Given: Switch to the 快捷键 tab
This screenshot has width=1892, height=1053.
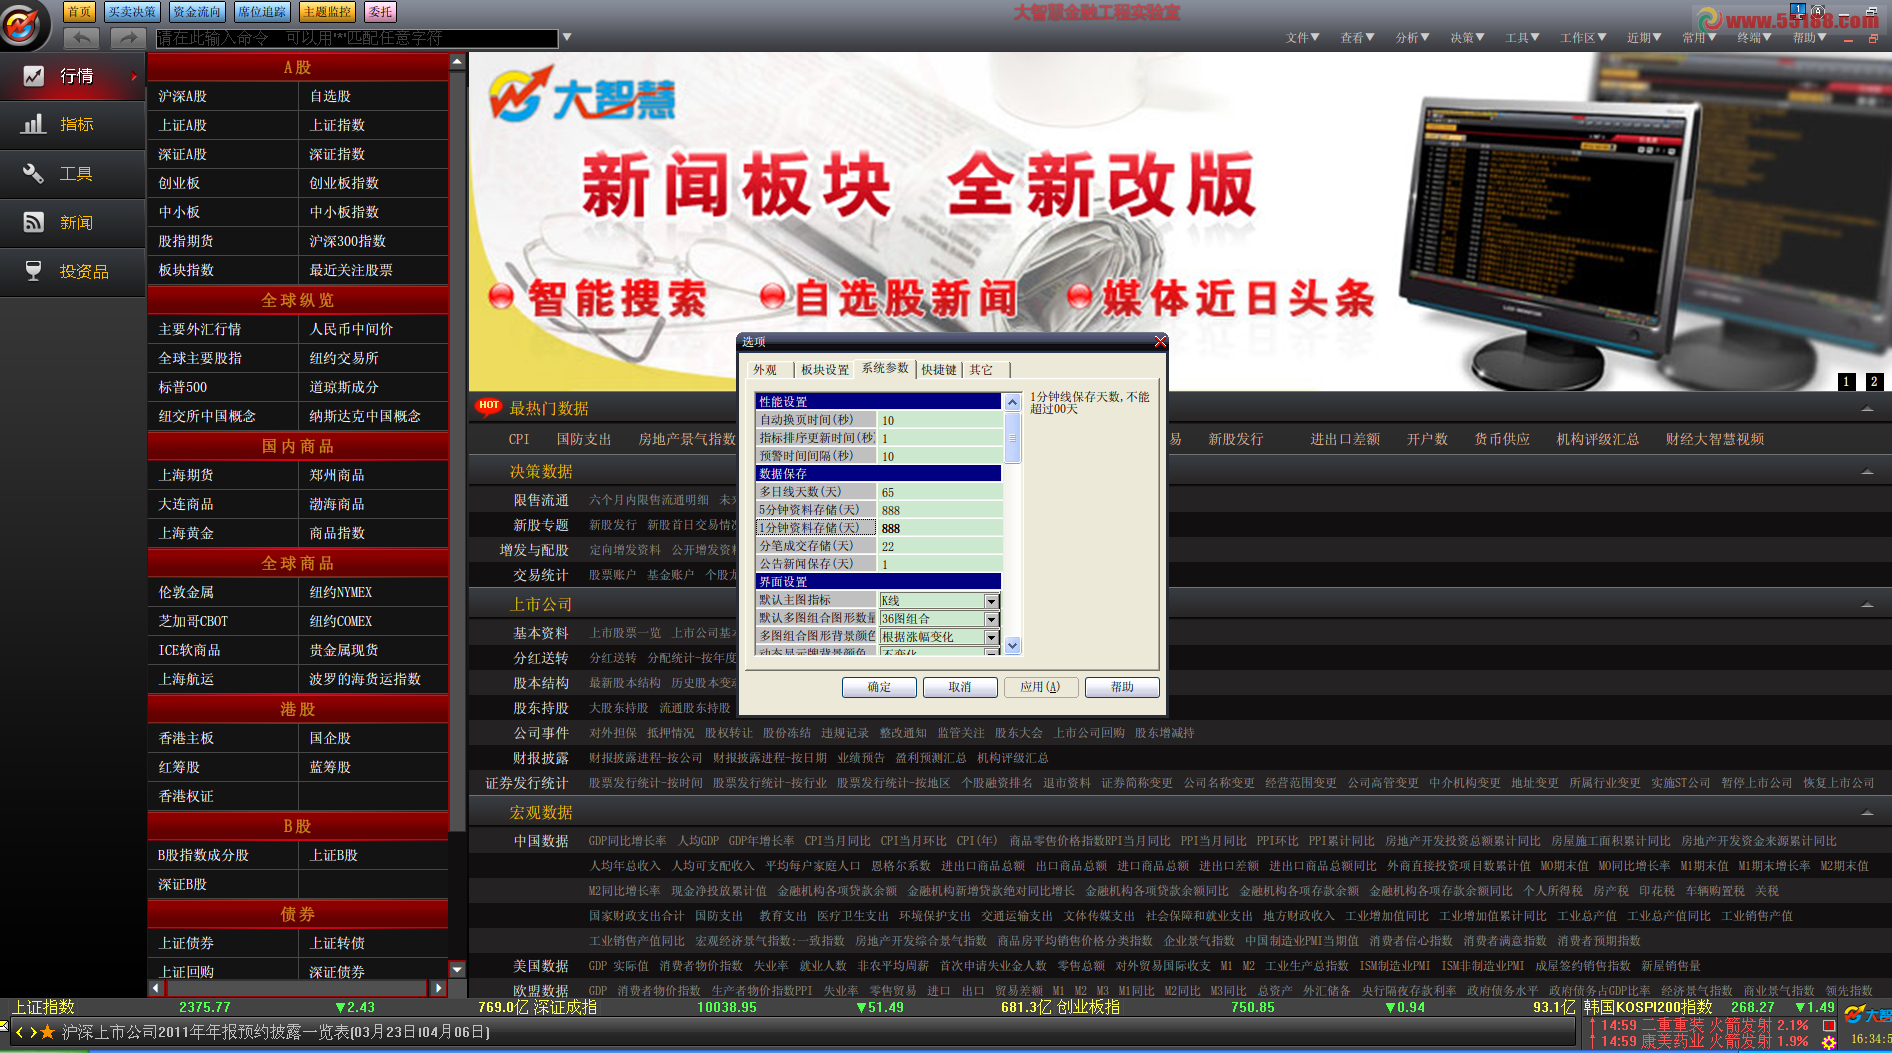Looking at the screenshot, I should 939,370.
